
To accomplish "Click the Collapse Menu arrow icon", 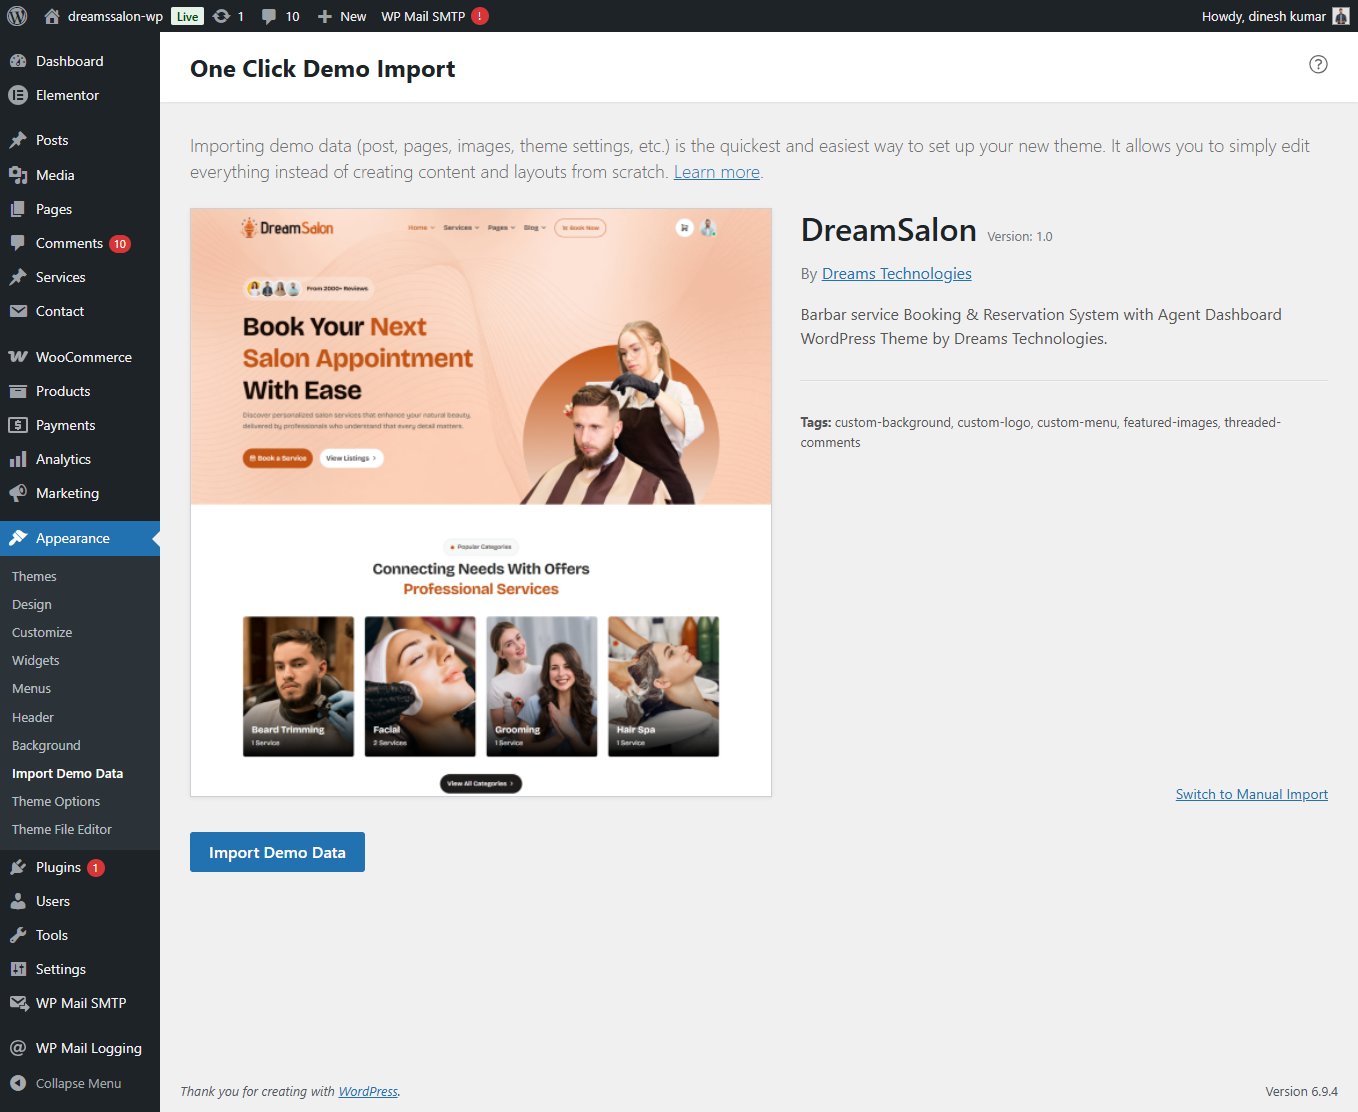I will (18, 1083).
